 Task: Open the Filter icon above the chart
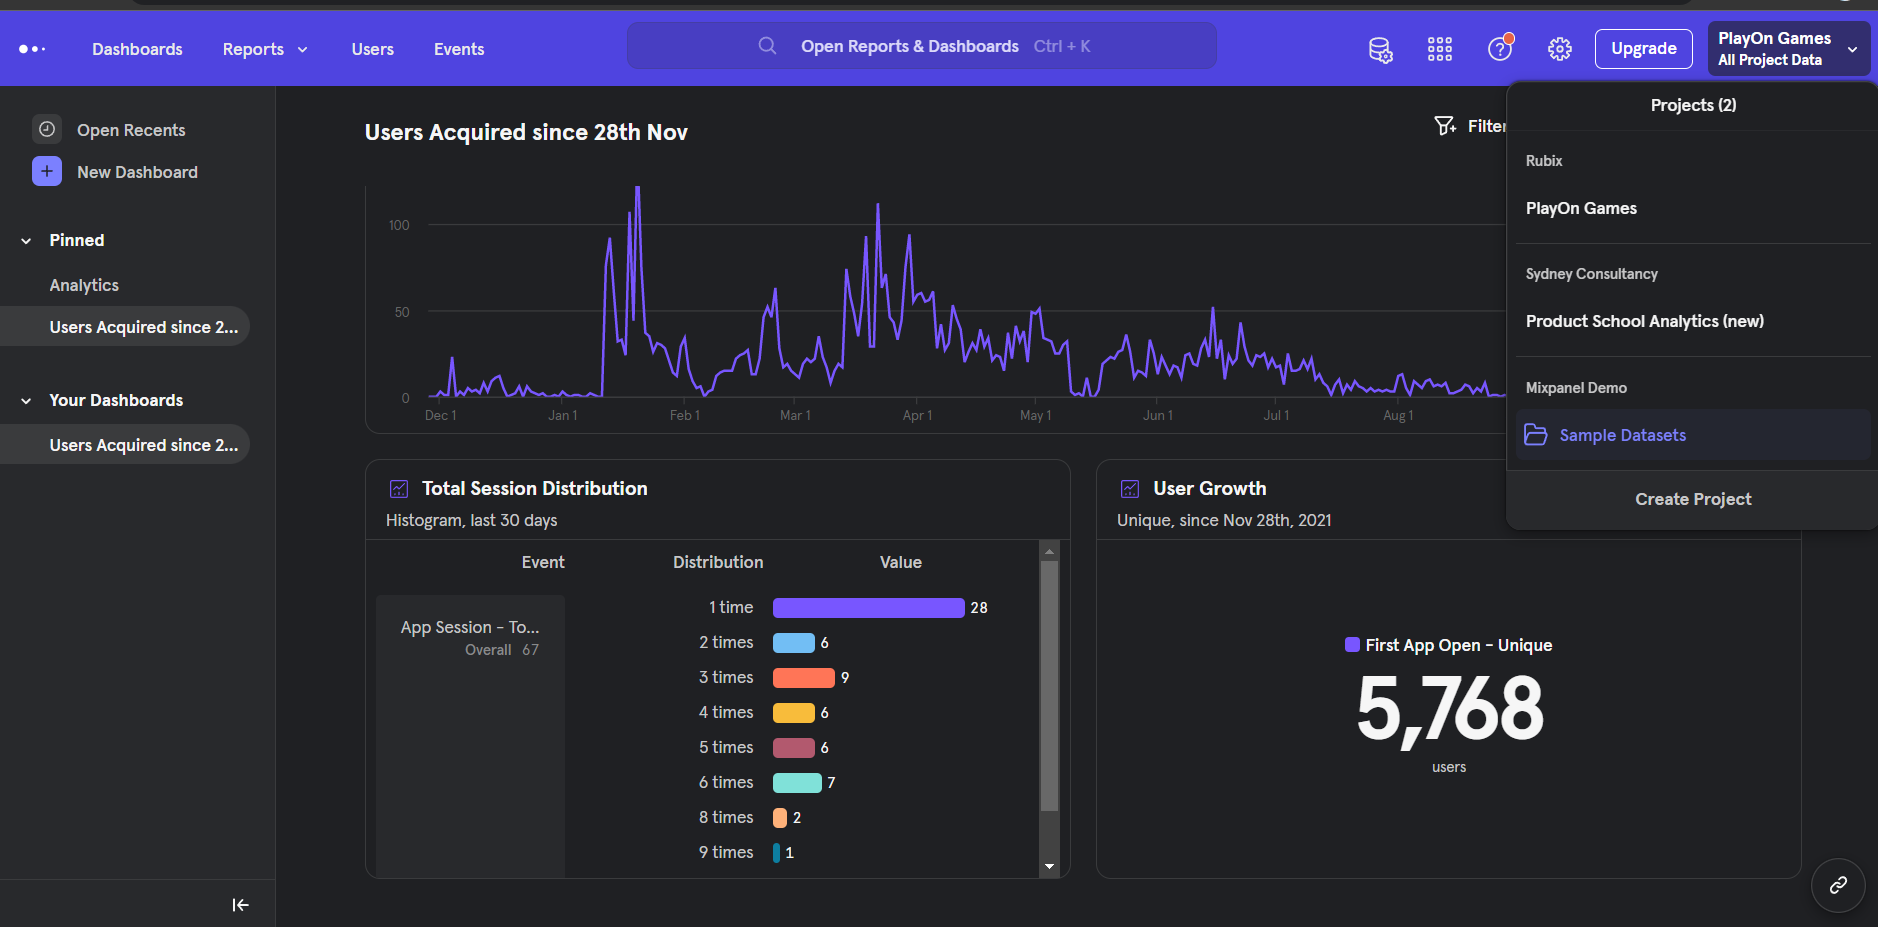coord(1445,126)
